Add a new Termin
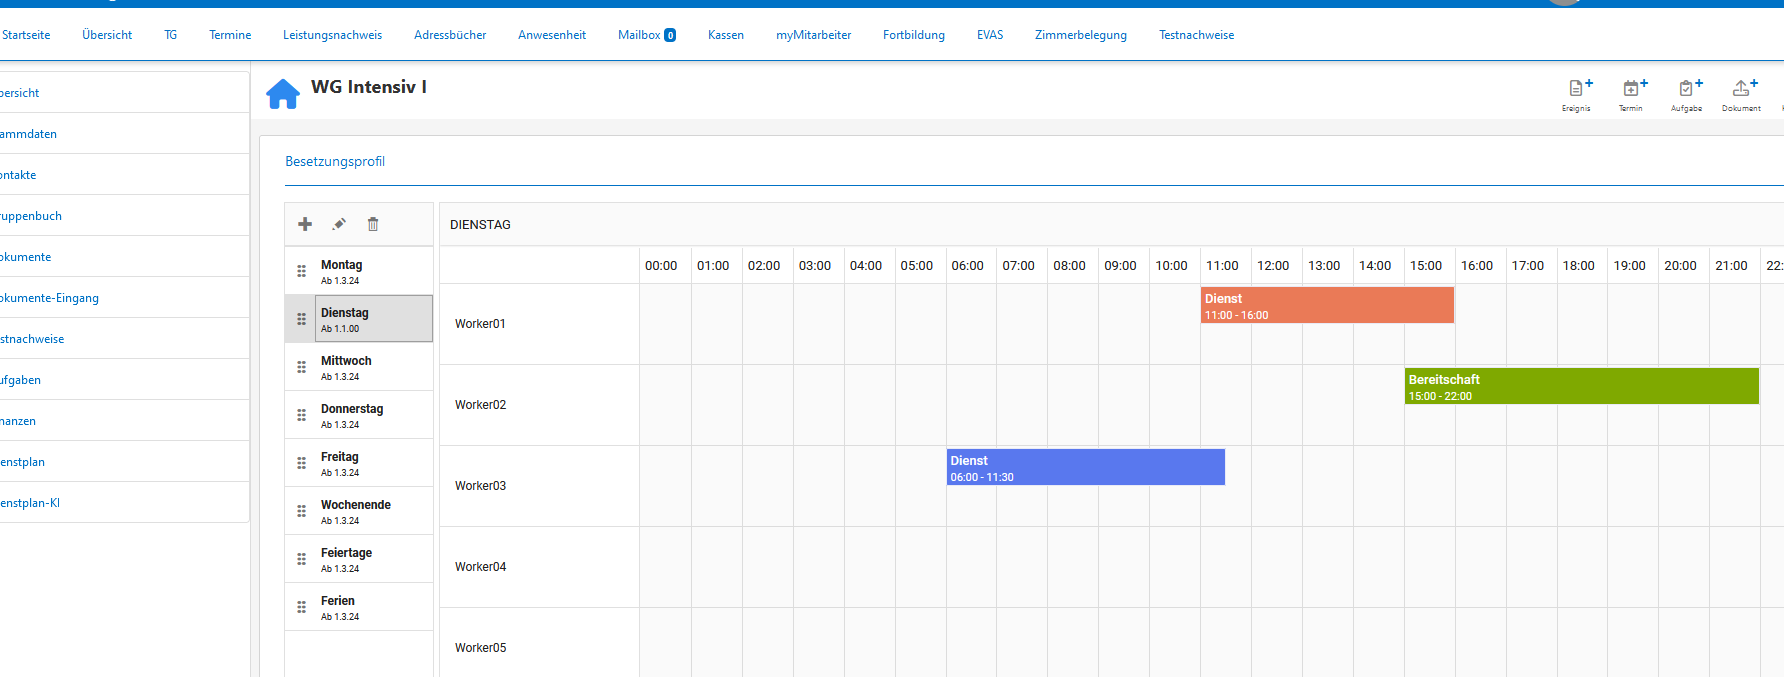The height and width of the screenshot is (677, 1784). (x=1631, y=93)
